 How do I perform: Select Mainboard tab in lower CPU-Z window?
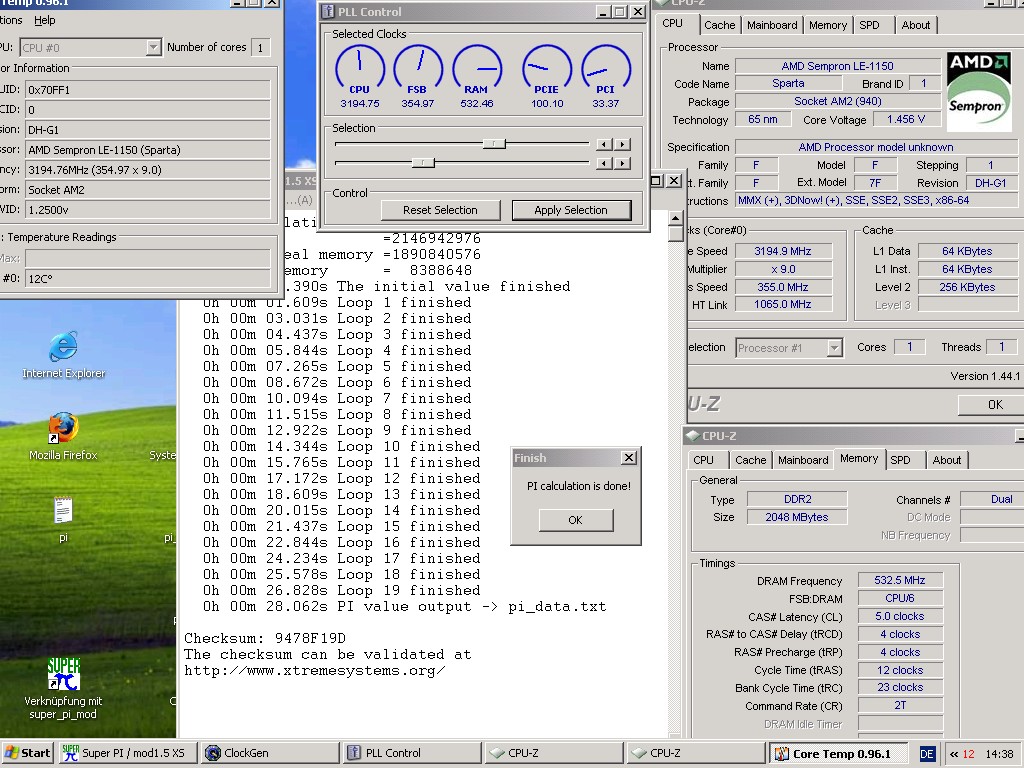(x=803, y=460)
